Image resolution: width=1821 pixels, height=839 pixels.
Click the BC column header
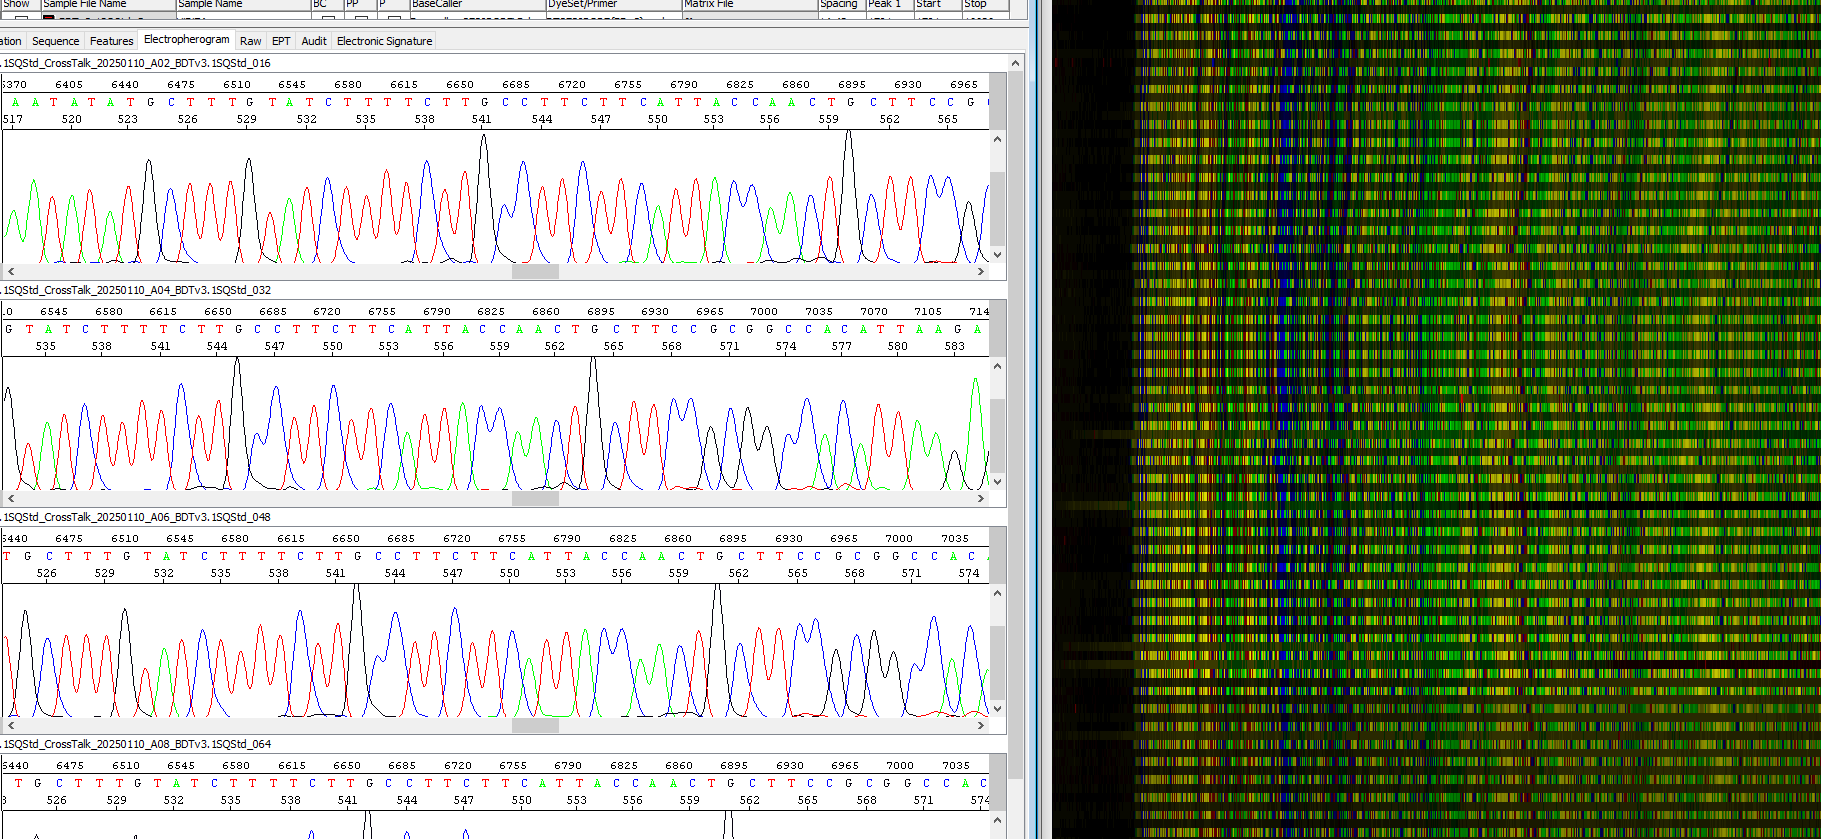[x=326, y=5]
